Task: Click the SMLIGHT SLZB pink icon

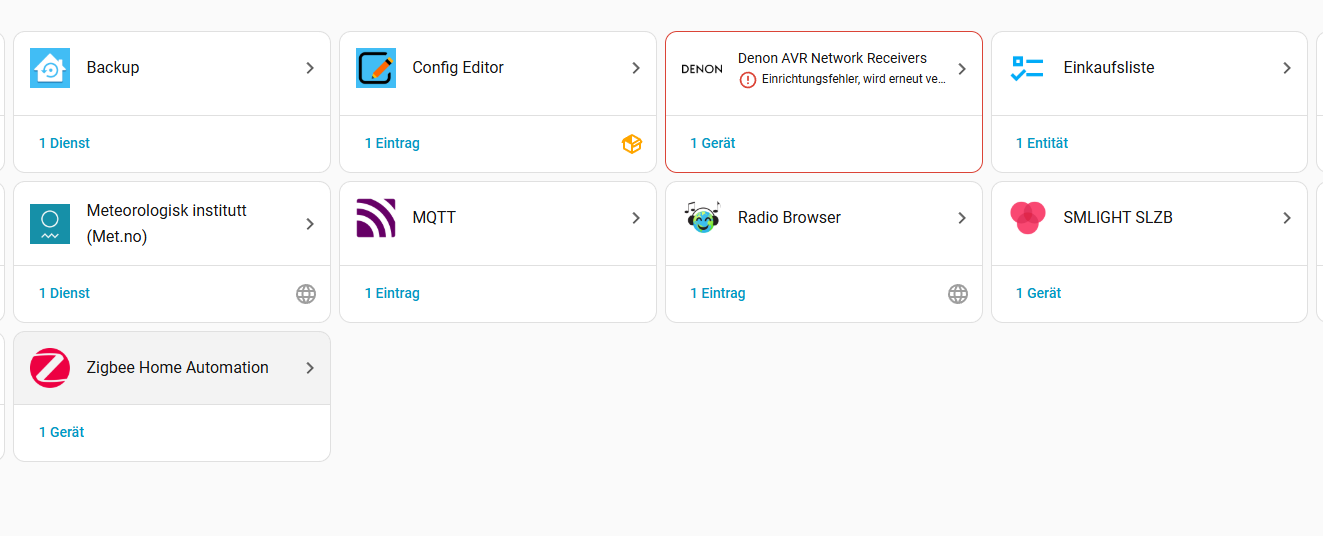Action: (x=1027, y=217)
